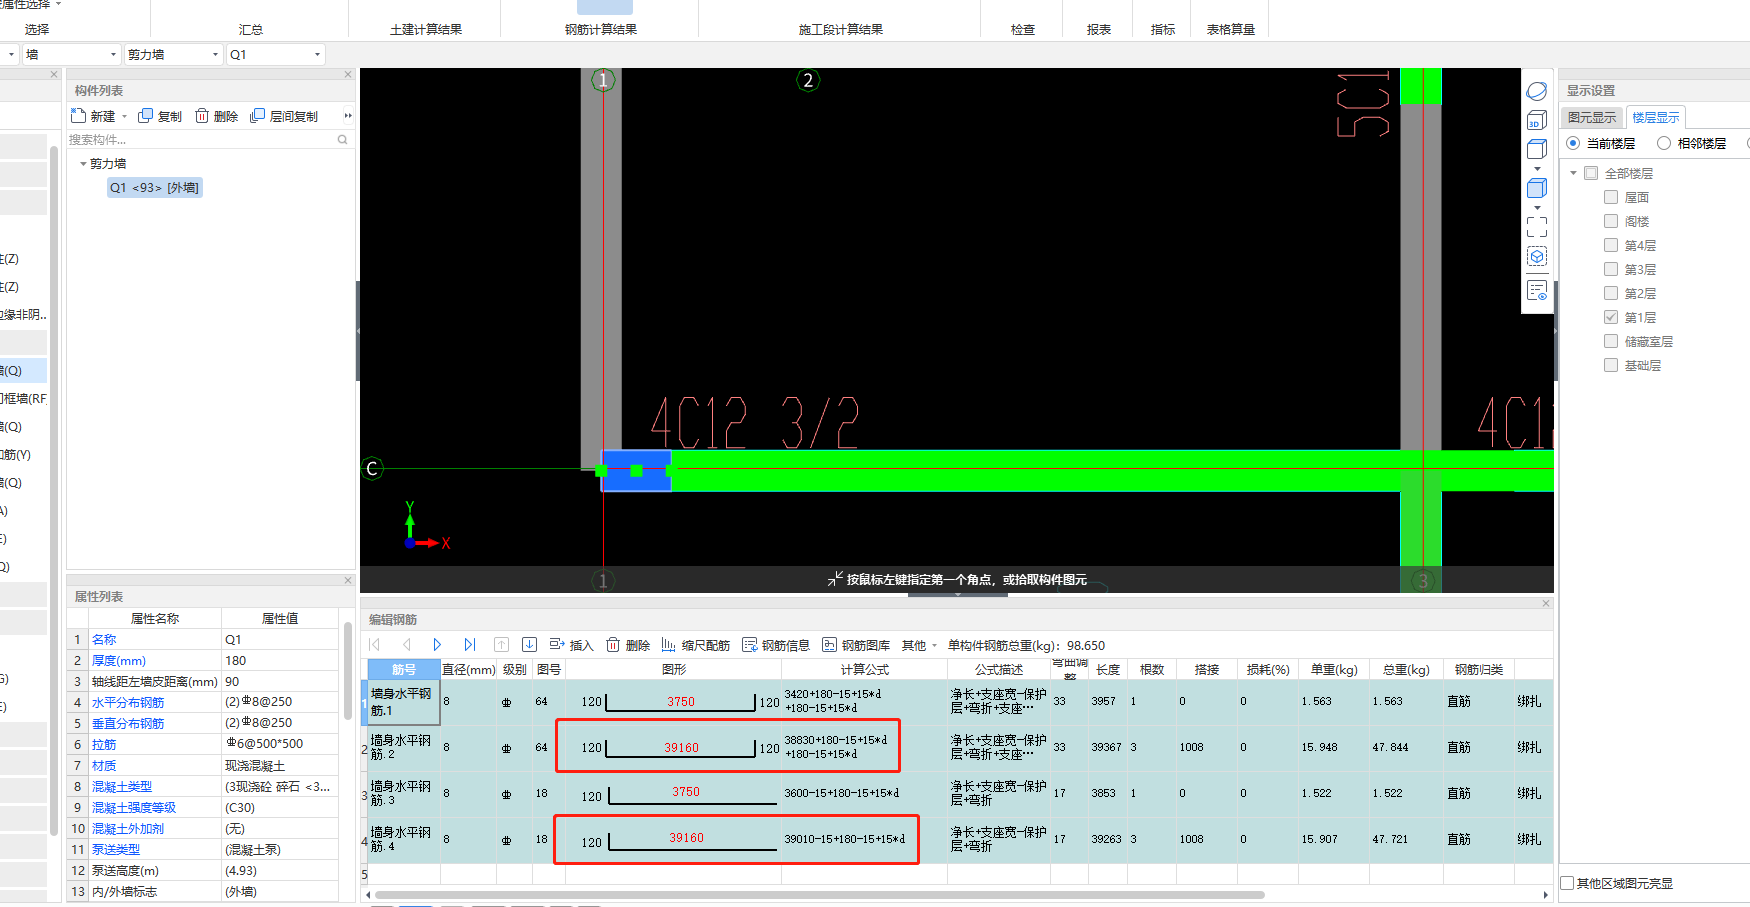
Task: Expand more component toolbar options chevron
Action: 348,116
